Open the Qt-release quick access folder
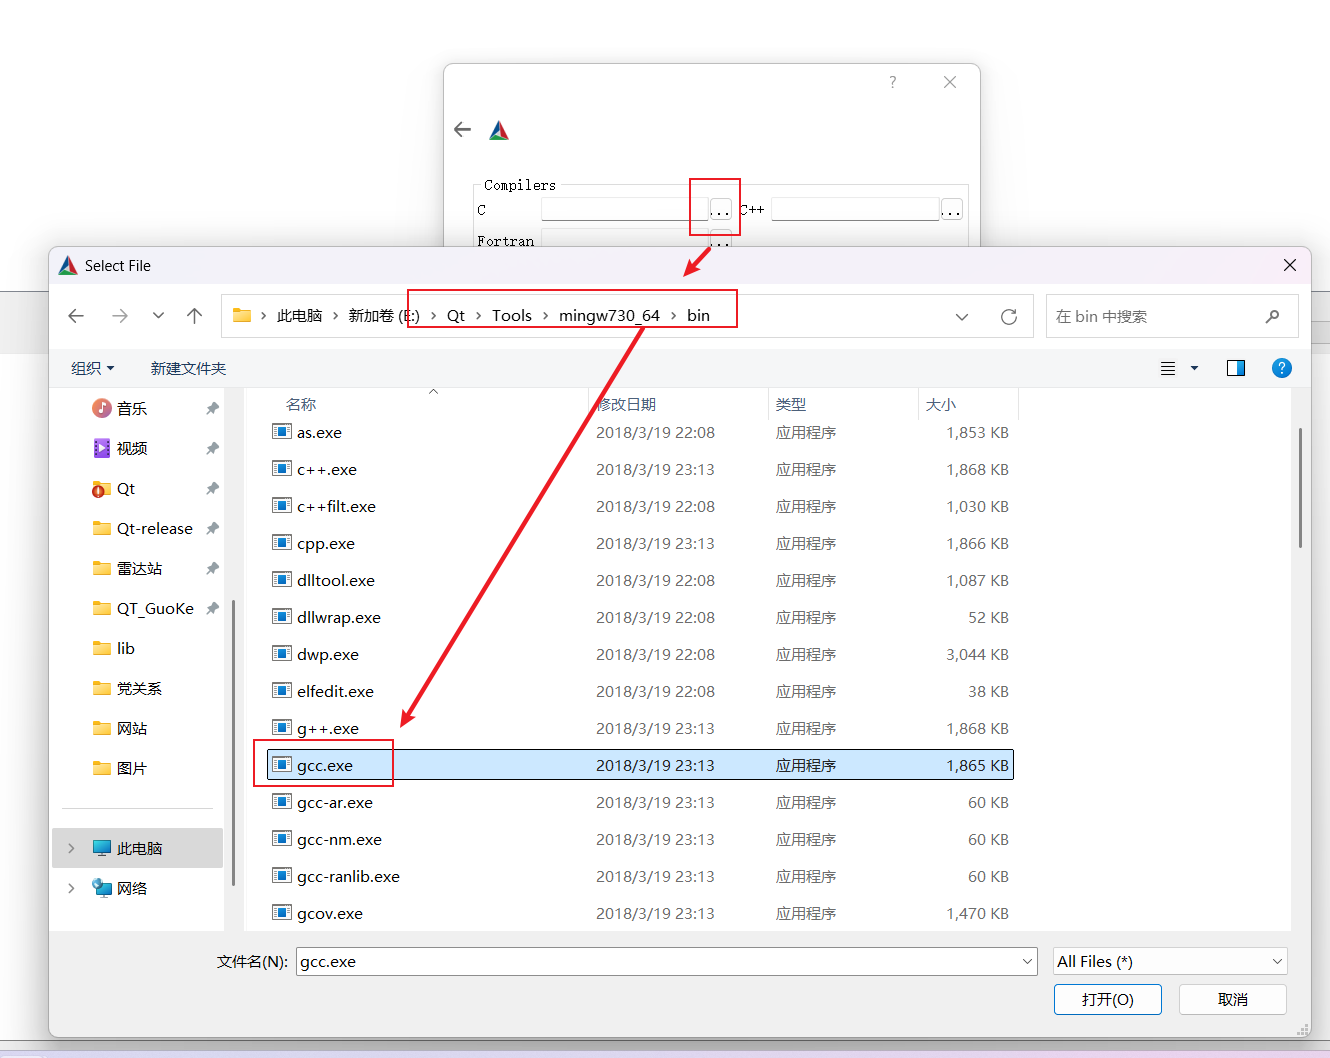1330x1058 pixels. point(154,529)
